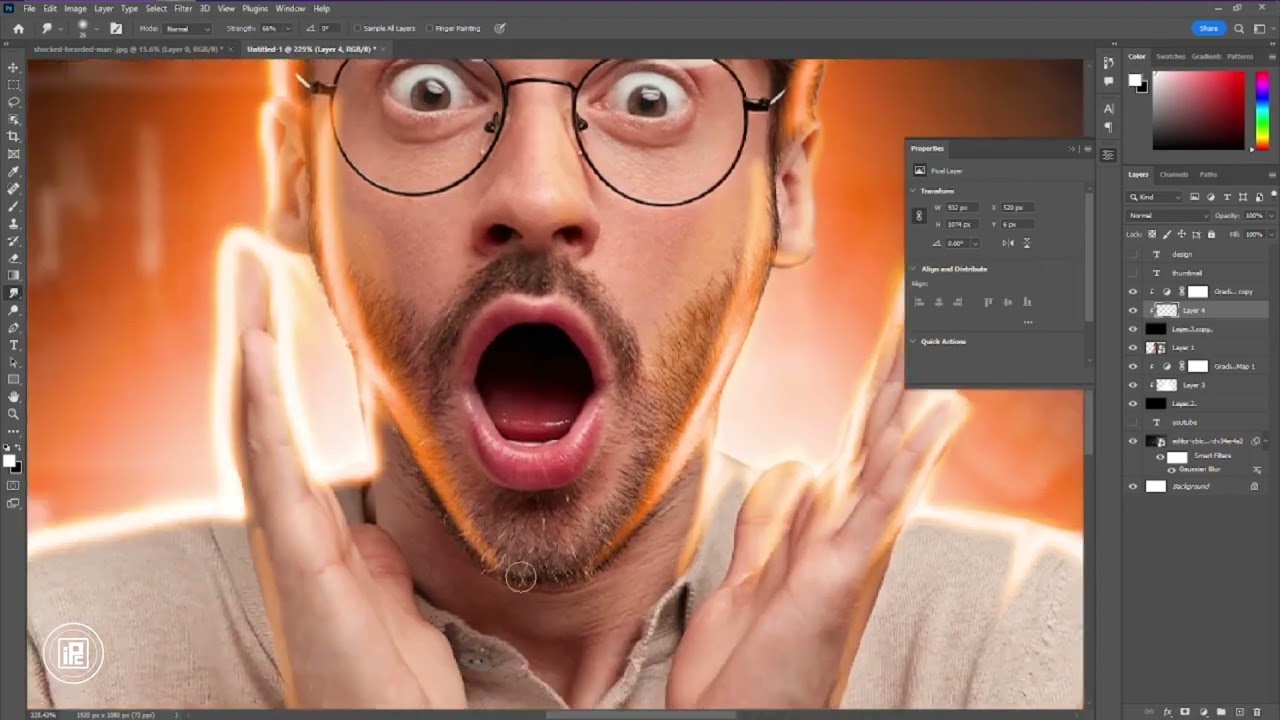
Task: Open the Image menu
Action: pyautogui.click(x=75, y=8)
